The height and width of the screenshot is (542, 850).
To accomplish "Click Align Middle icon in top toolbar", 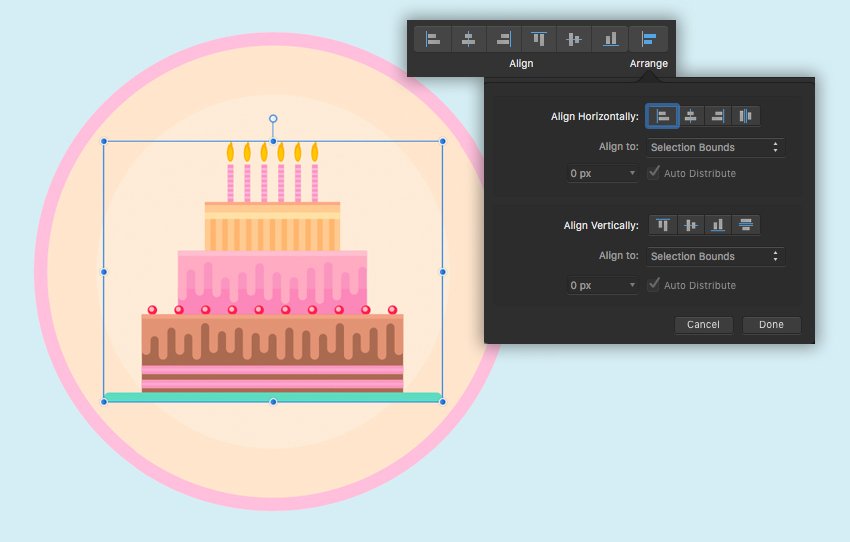I will pyautogui.click(x=574, y=39).
